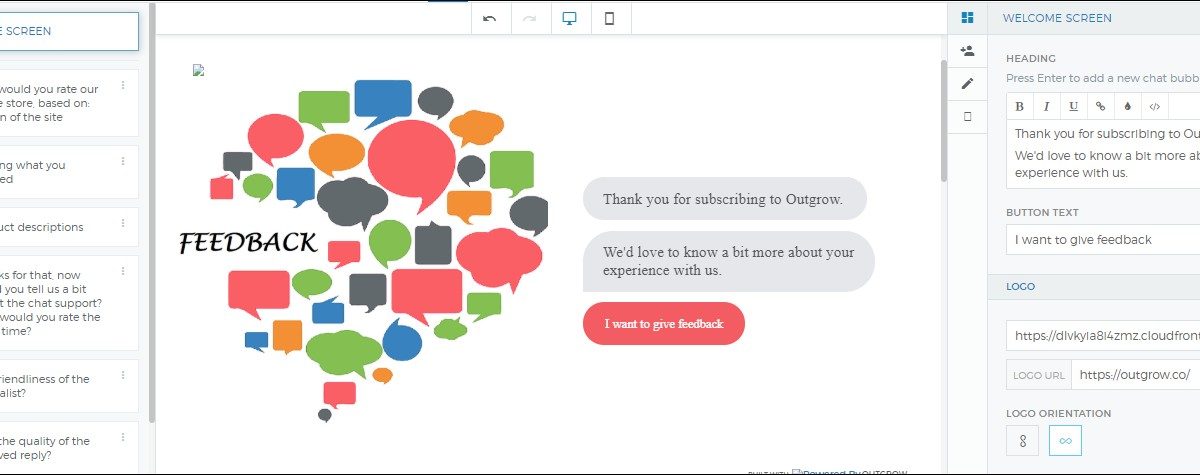The width and height of the screenshot is (1200, 475).
Task: Select the first logo orientation option
Action: [x=1023, y=441]
